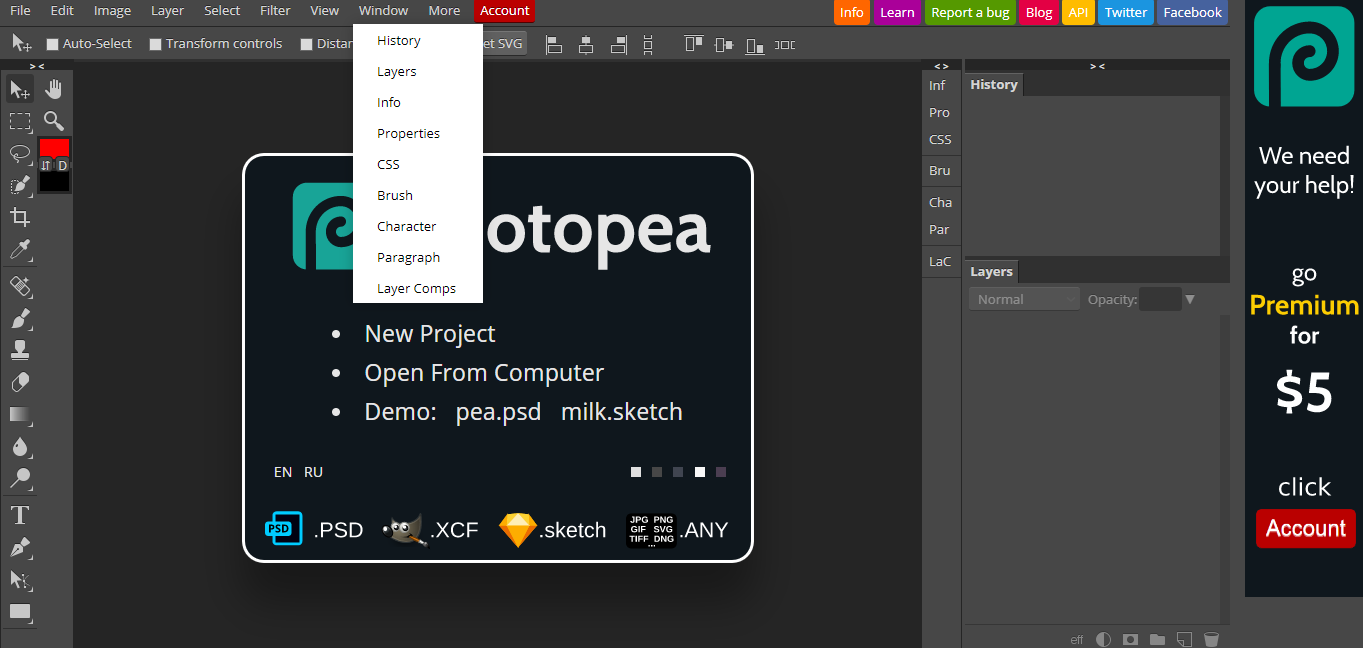
Task: Select the Lasso tool
Action: [x=20, y=154]
